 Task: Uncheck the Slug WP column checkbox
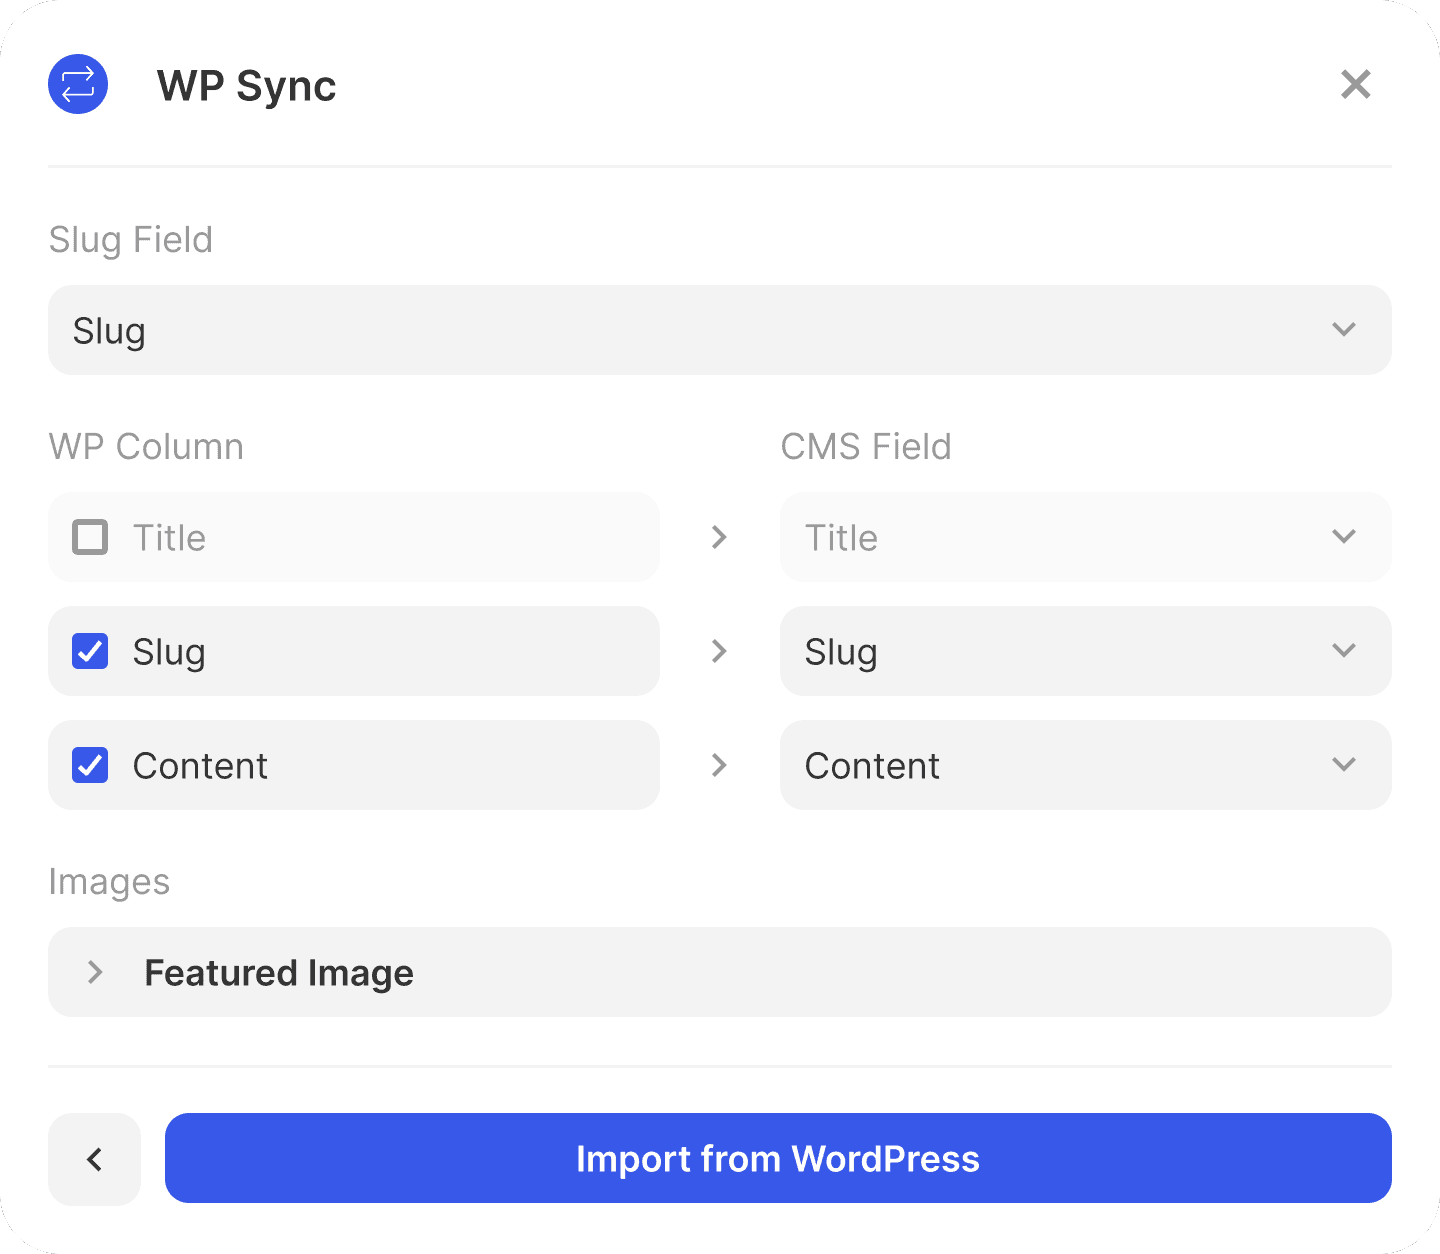(x=90, y=651)
